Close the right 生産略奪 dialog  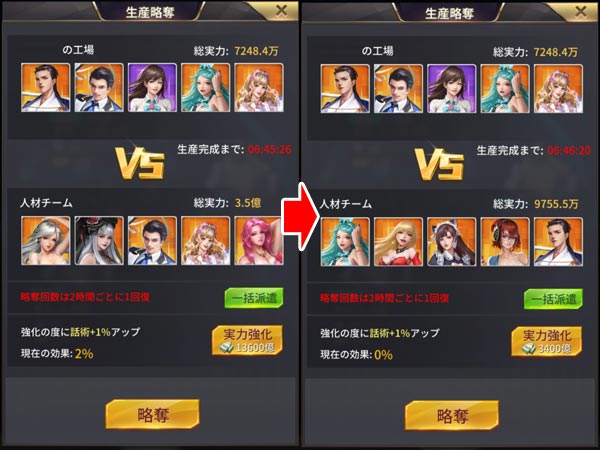click(x=581, y=11)
